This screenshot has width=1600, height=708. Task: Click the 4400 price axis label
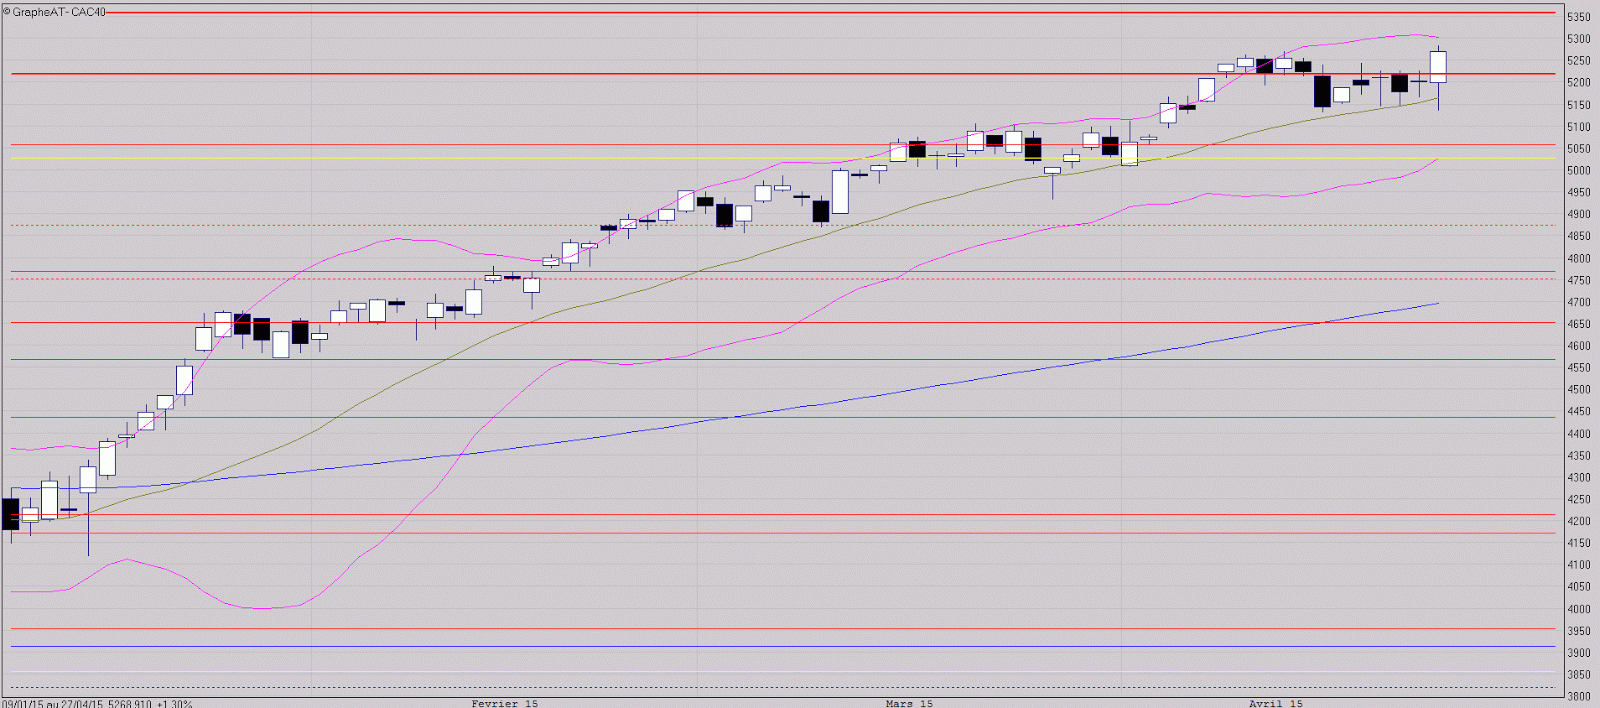[1578, 434]
